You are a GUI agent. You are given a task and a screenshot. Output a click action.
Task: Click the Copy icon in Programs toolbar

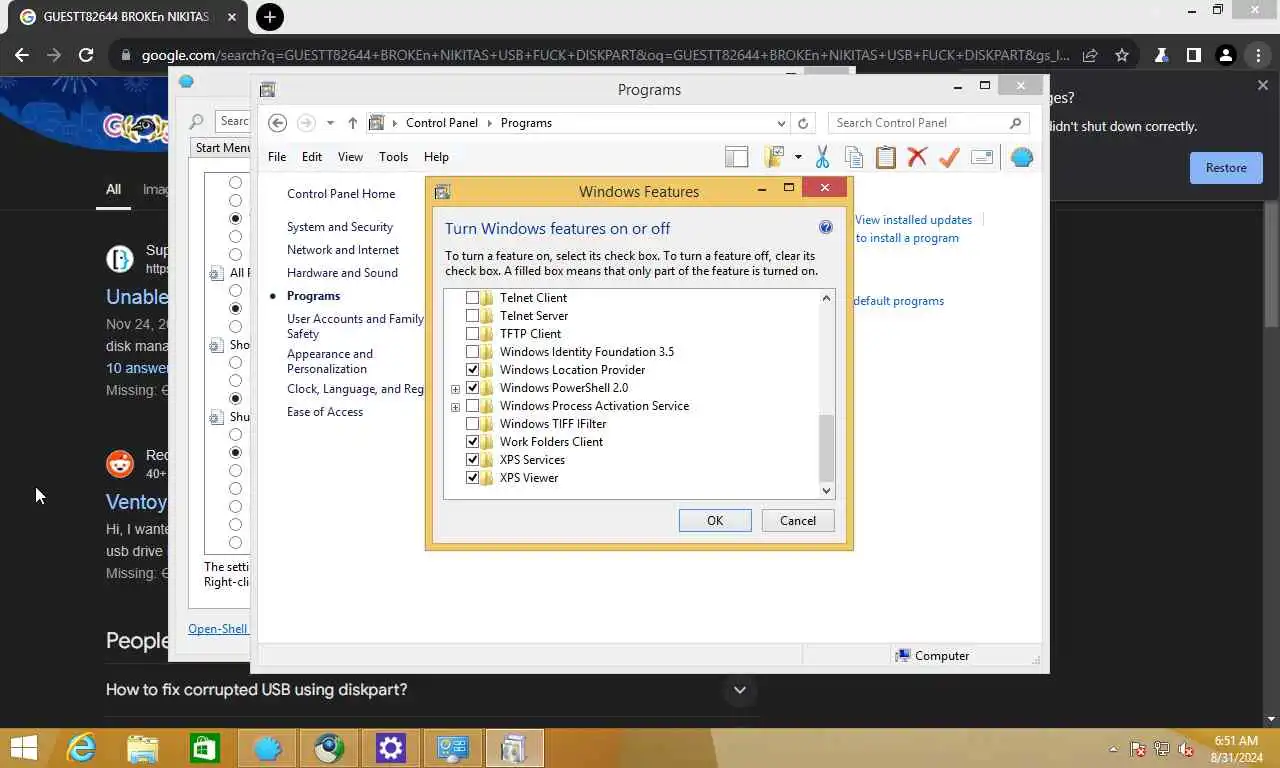[x=853, y=157]
